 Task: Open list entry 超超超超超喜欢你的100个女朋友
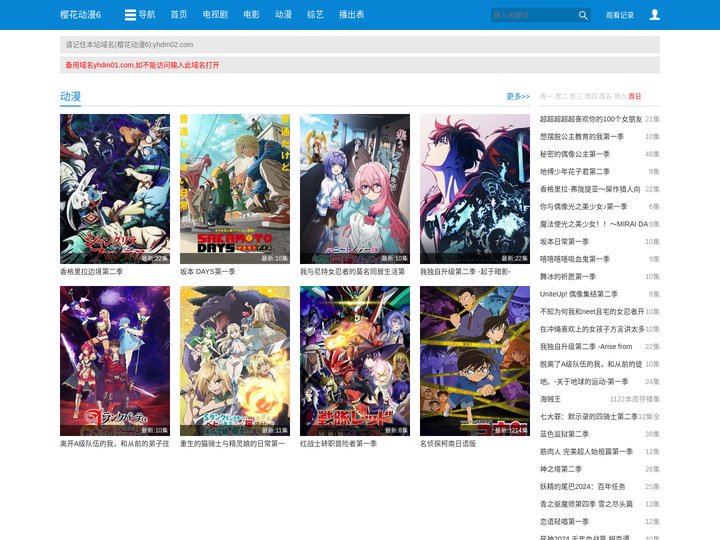pos(591,119)
